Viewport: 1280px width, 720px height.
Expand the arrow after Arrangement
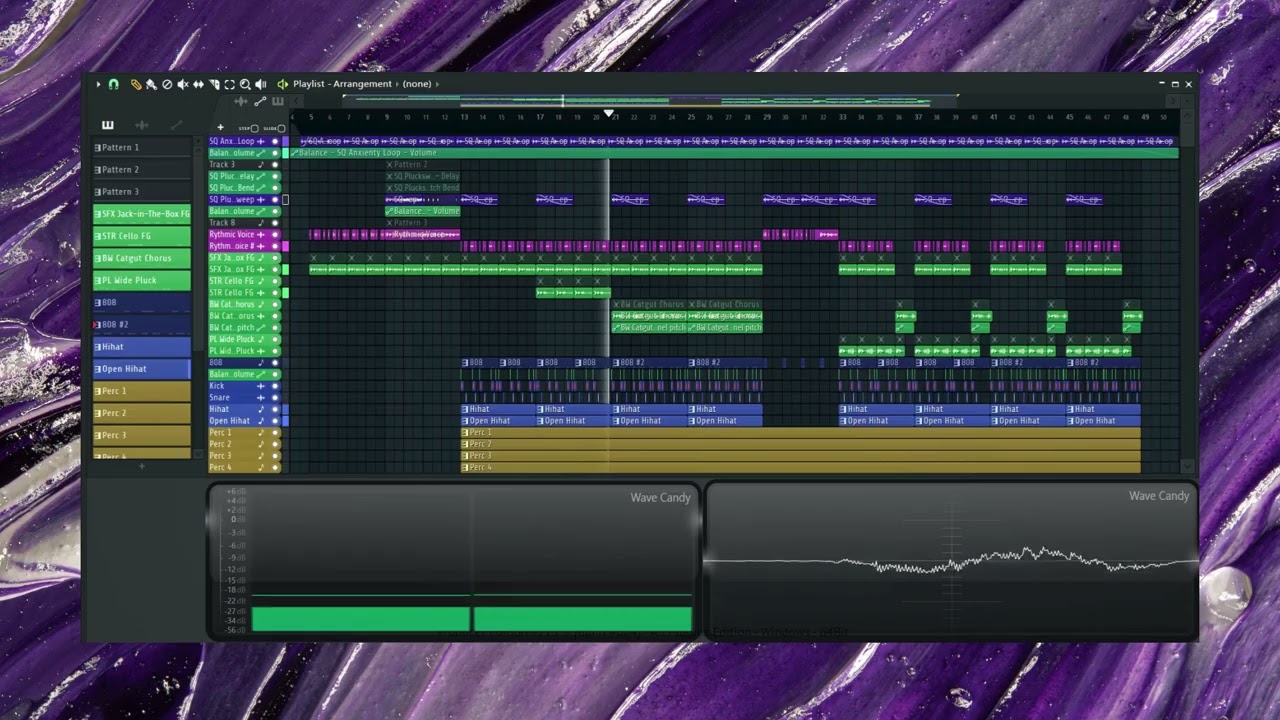pyautogui.click(x=397, y=84)
